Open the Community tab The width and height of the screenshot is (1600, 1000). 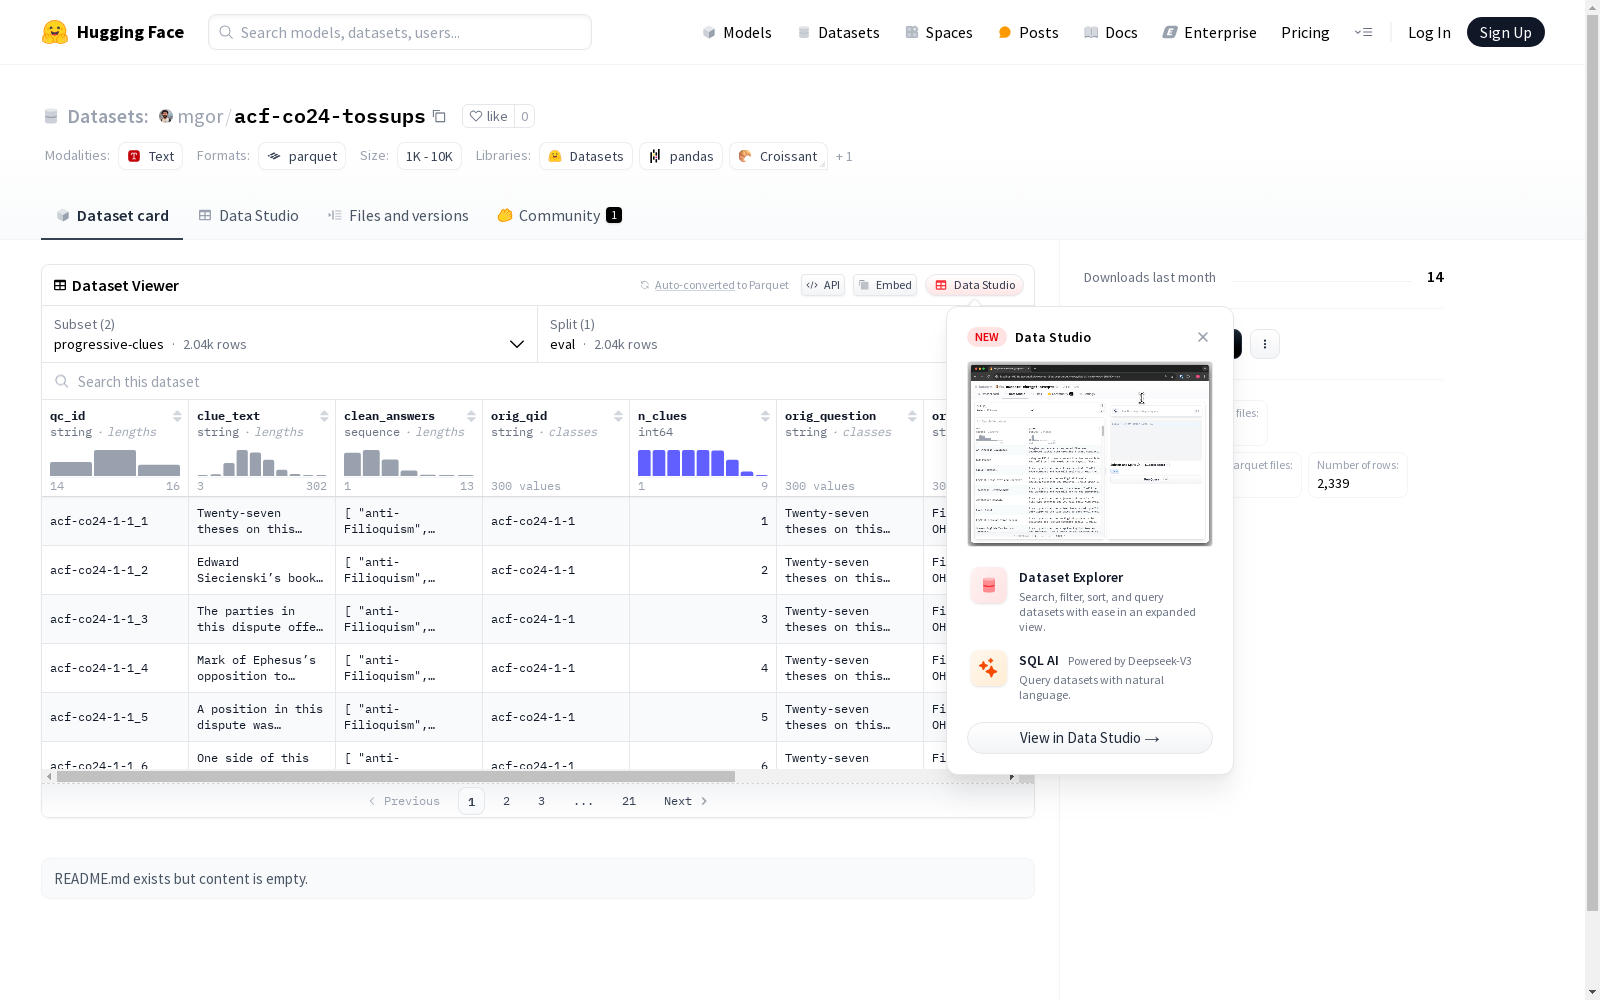tap(560, 215)
